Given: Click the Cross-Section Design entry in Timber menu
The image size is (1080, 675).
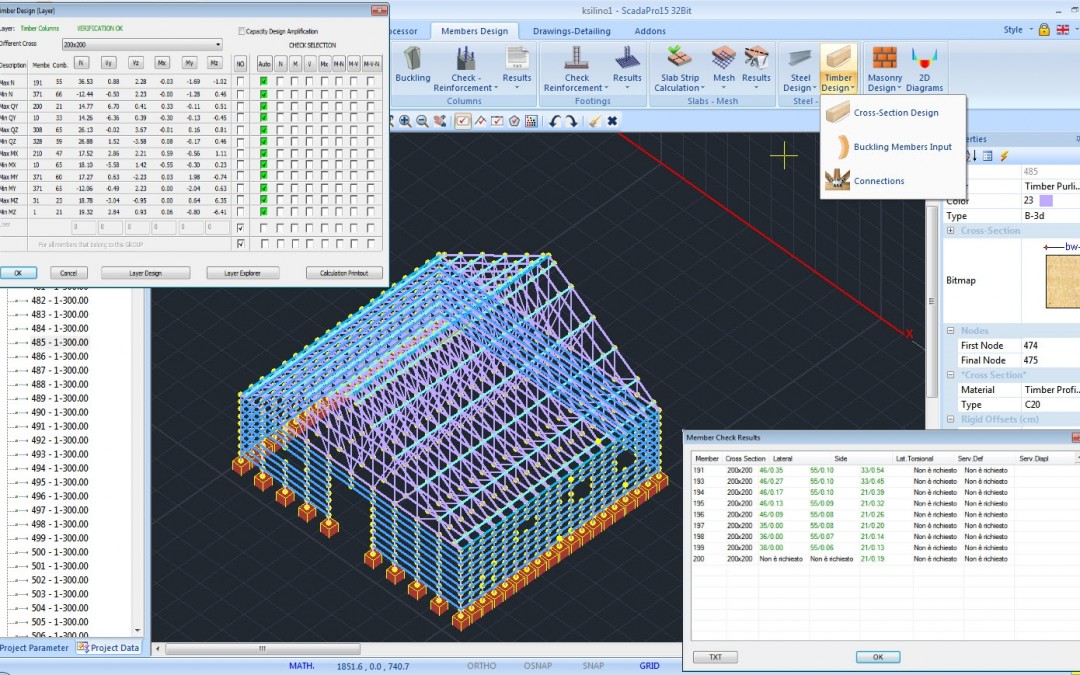Looking at the screenshot, I should pyautogui.click(x=895, y=112).
